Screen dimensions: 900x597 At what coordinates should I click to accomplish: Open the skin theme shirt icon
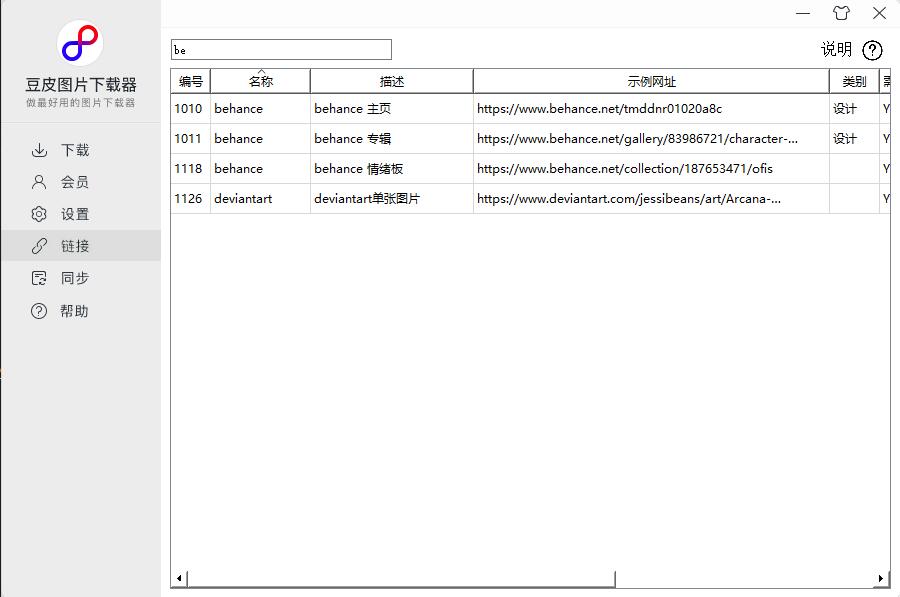(x=841, y=13)
